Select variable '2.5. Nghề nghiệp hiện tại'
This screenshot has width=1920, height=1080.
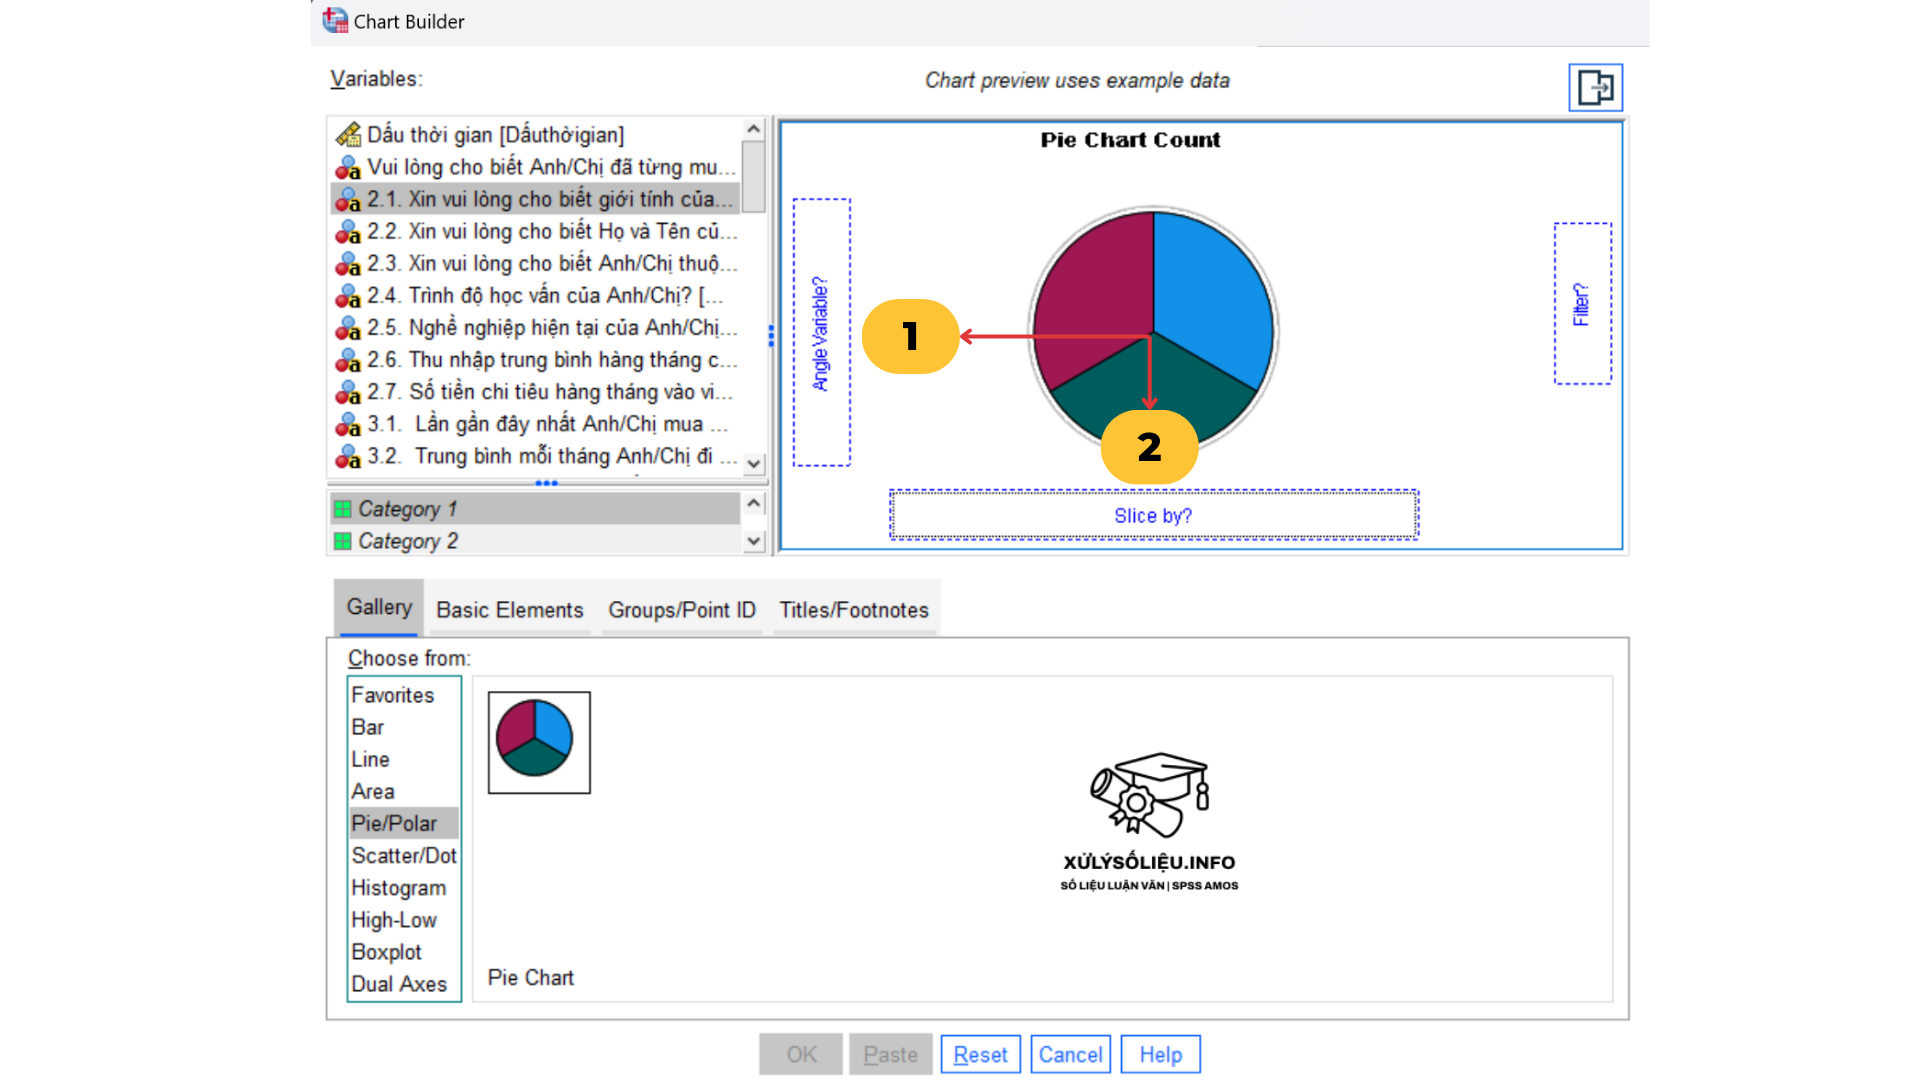point(536,327)
